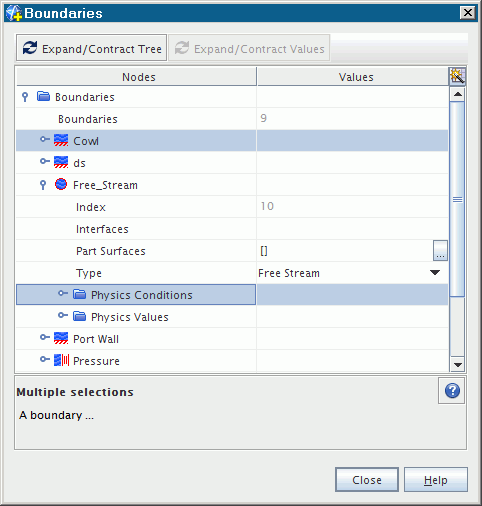Click the Pressure boundary icon

(61, 360)
